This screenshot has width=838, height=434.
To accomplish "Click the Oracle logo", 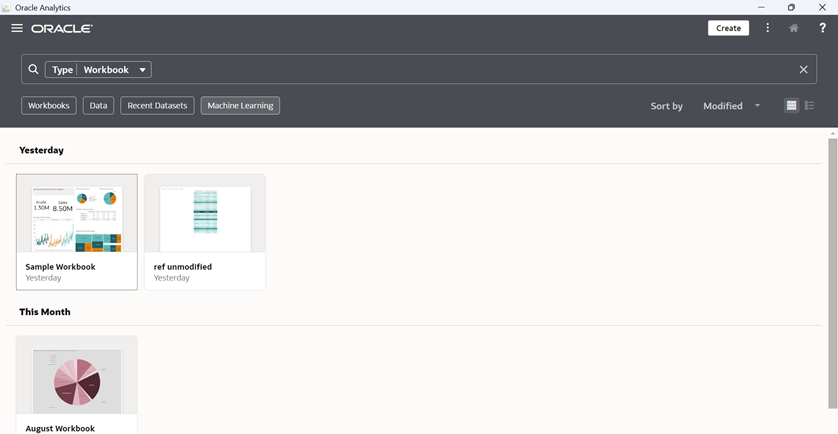I will pos(62,29).
